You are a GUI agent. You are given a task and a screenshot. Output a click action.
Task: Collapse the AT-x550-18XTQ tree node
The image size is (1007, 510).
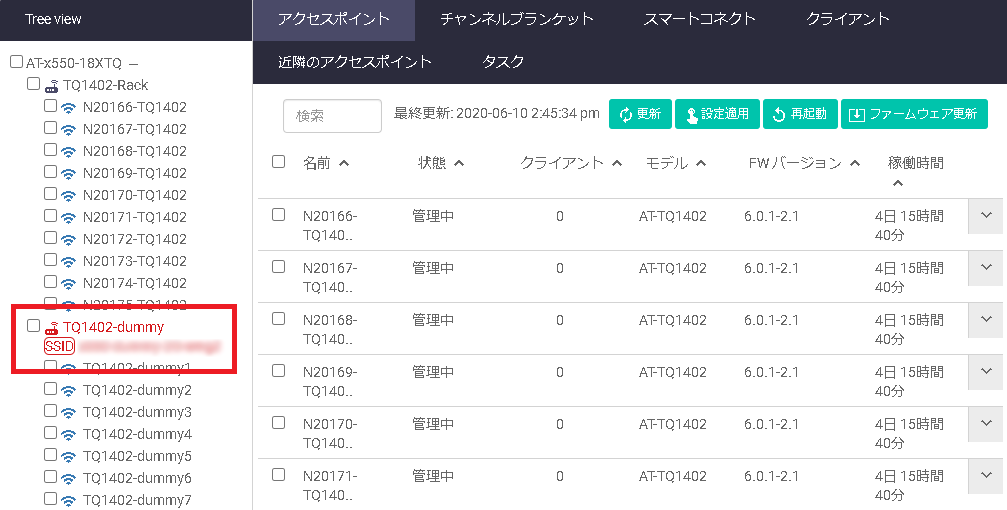[134, 63]
